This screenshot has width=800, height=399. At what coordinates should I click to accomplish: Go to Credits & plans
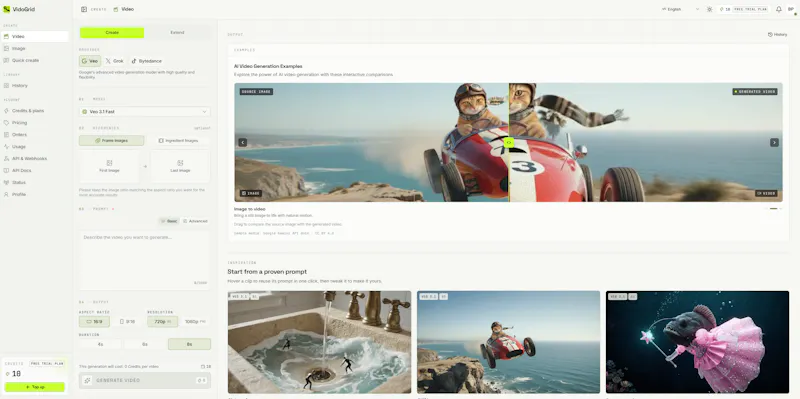[x=34, y=111]
